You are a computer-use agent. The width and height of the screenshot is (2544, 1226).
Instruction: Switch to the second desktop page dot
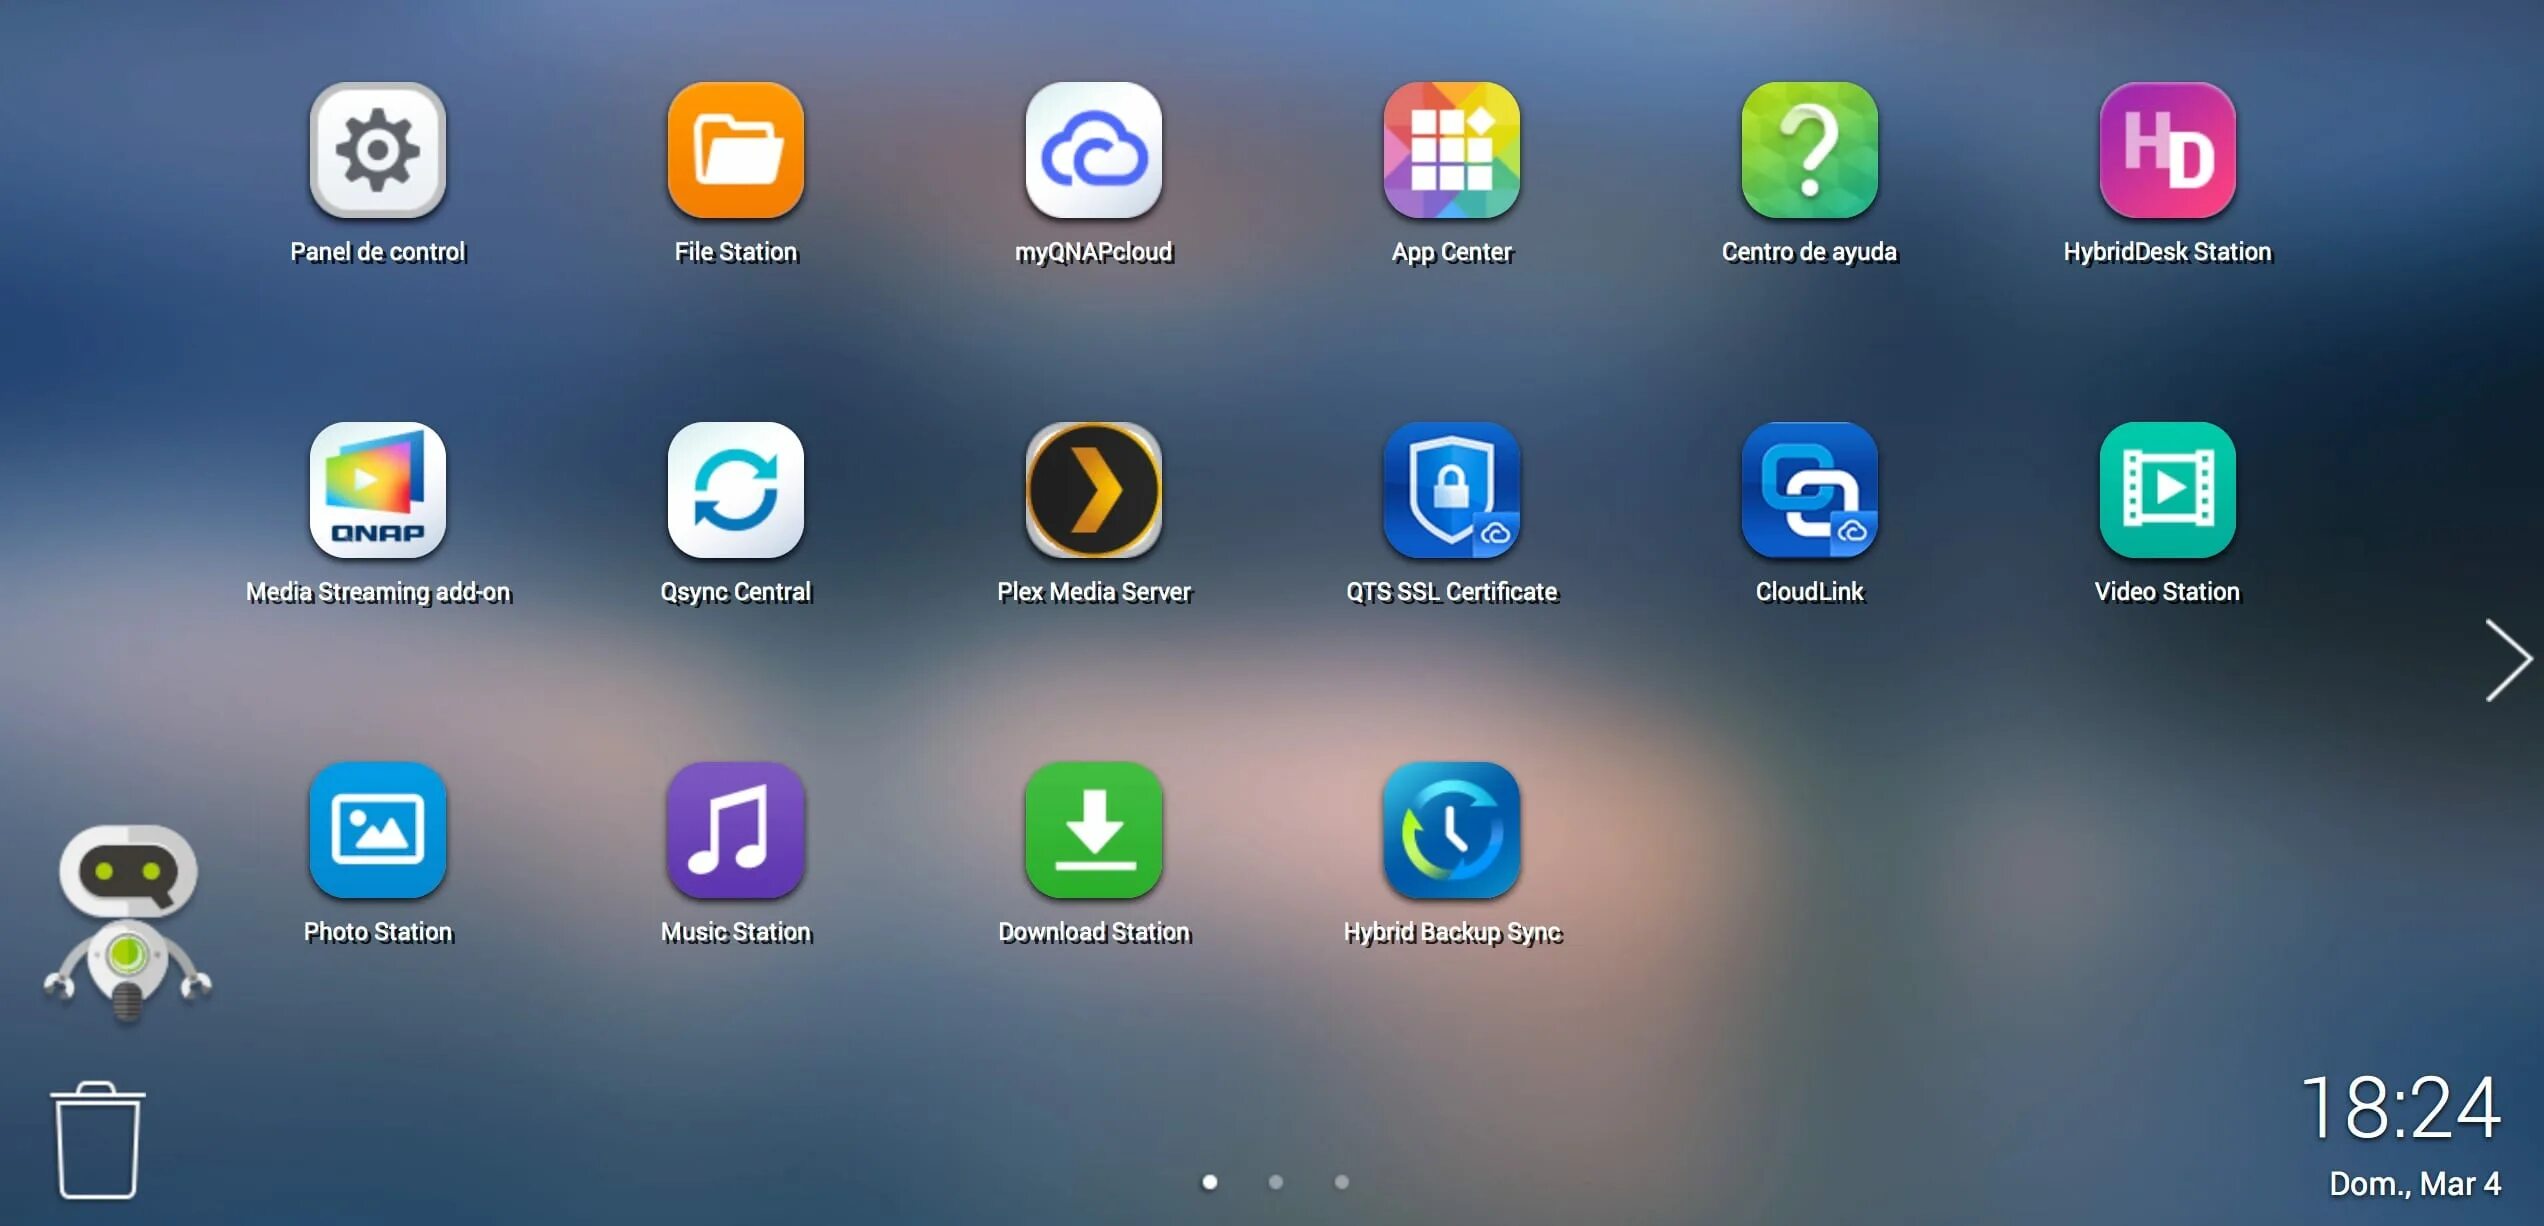pyautogui.click(x=1275, y=1182)
